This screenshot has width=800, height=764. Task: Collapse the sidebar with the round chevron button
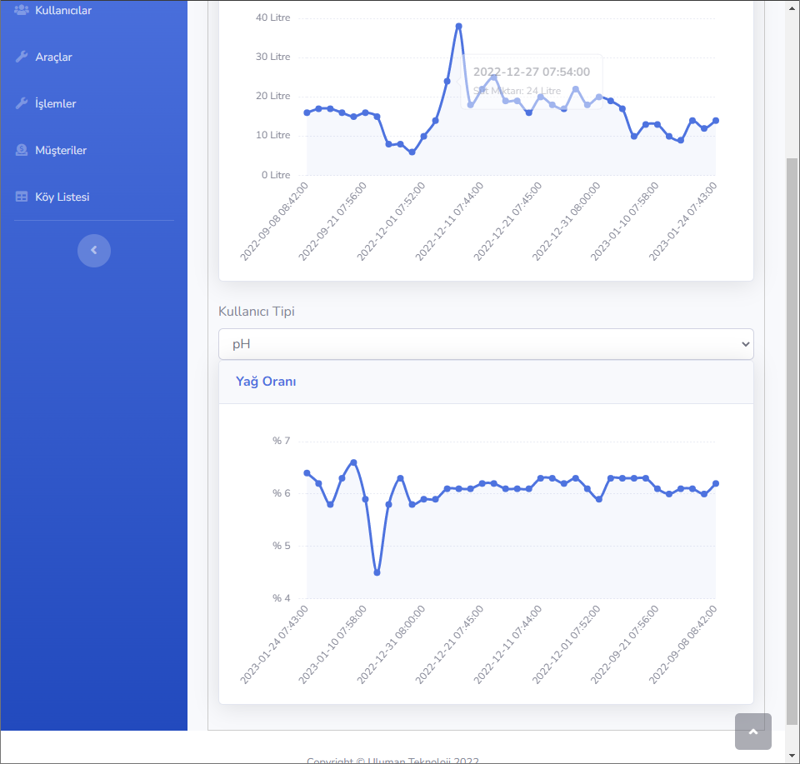[94, 250]
